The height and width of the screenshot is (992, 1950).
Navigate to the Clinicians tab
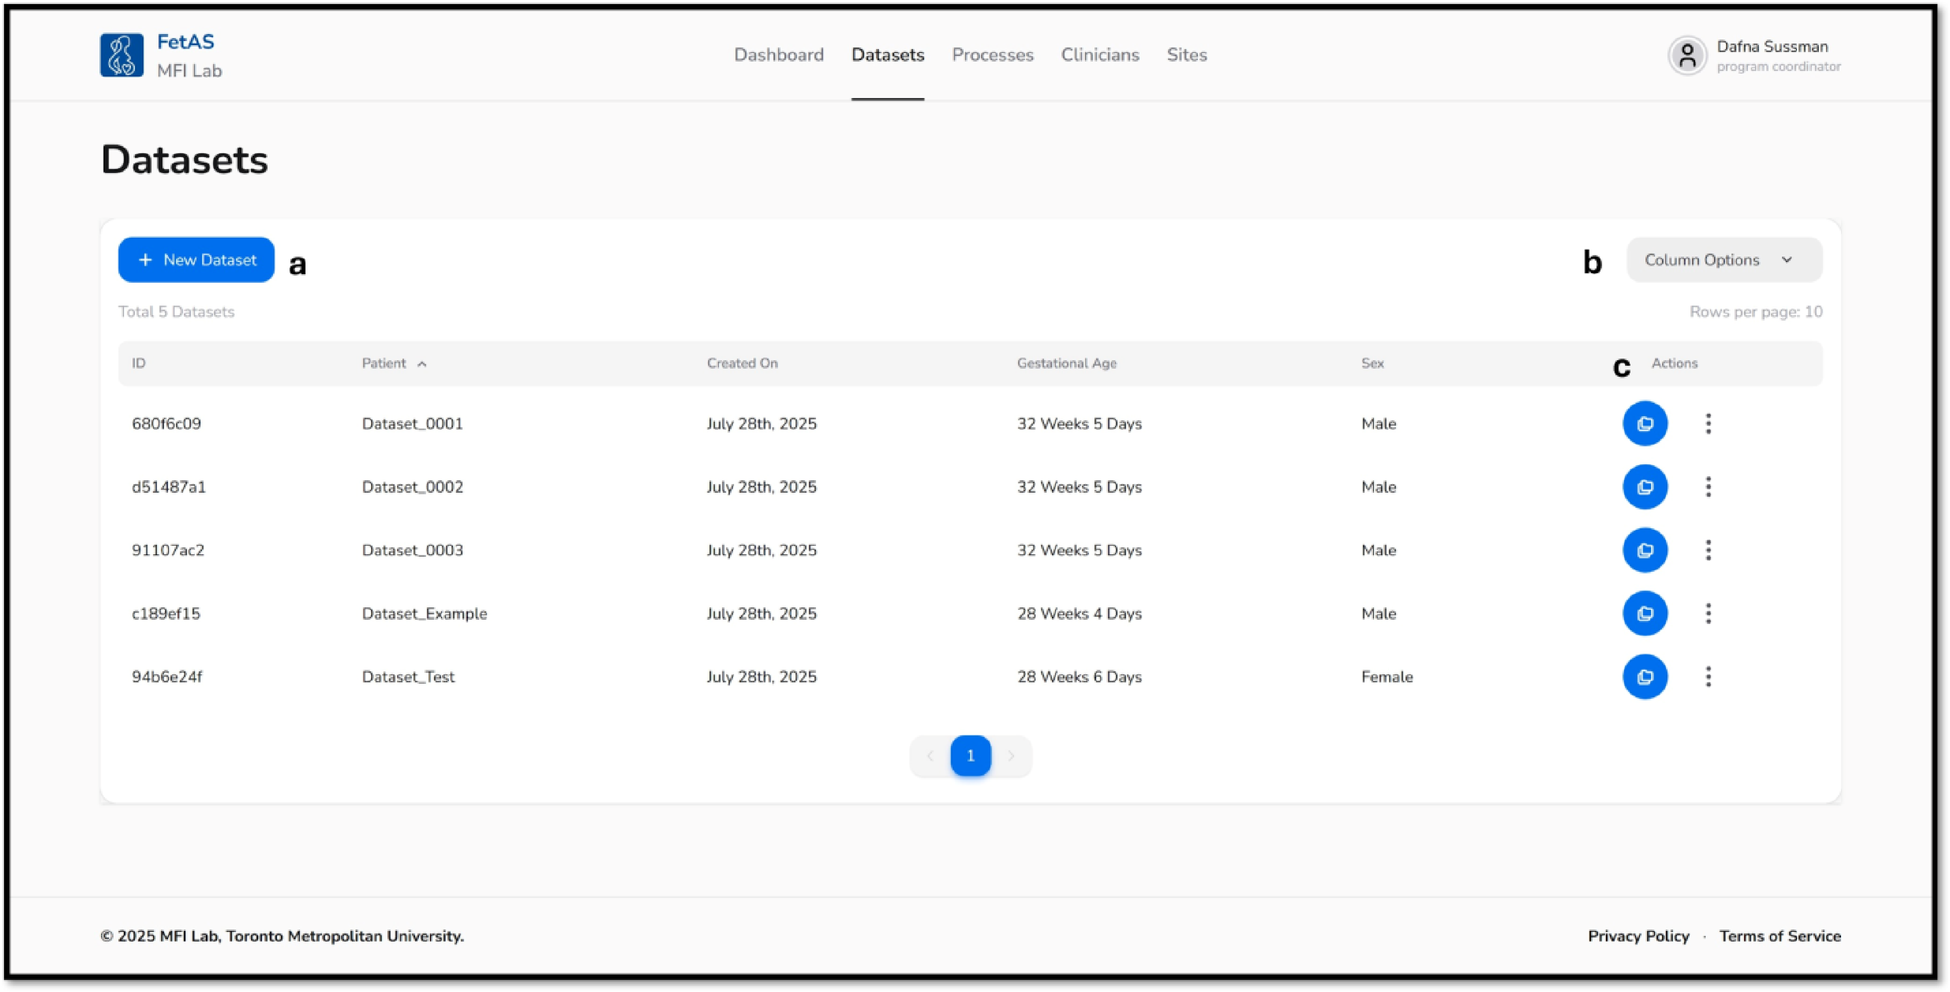1099,55
